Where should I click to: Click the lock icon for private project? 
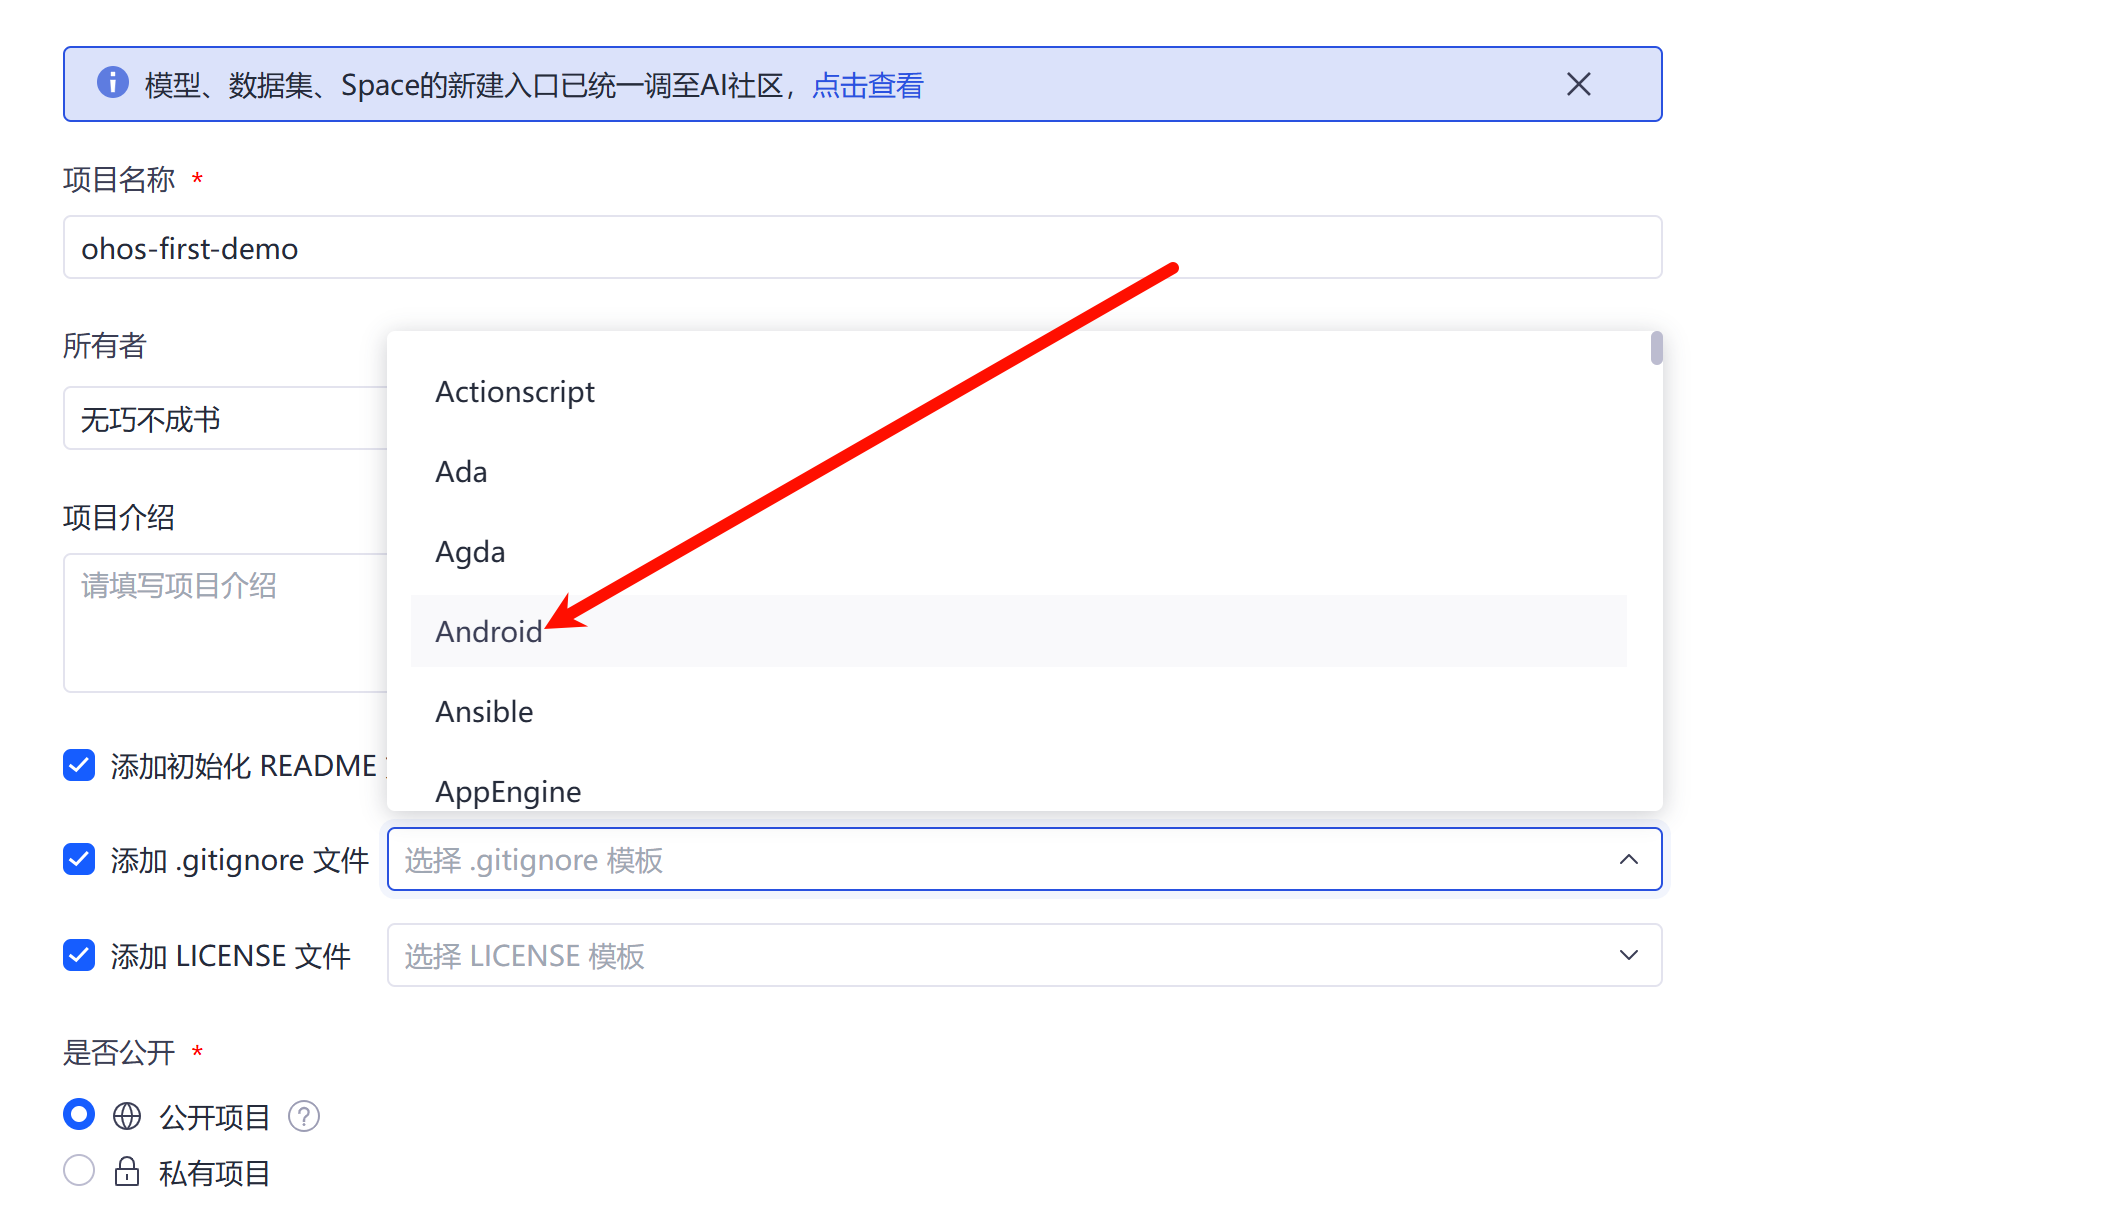click(x=127, y=1172)
